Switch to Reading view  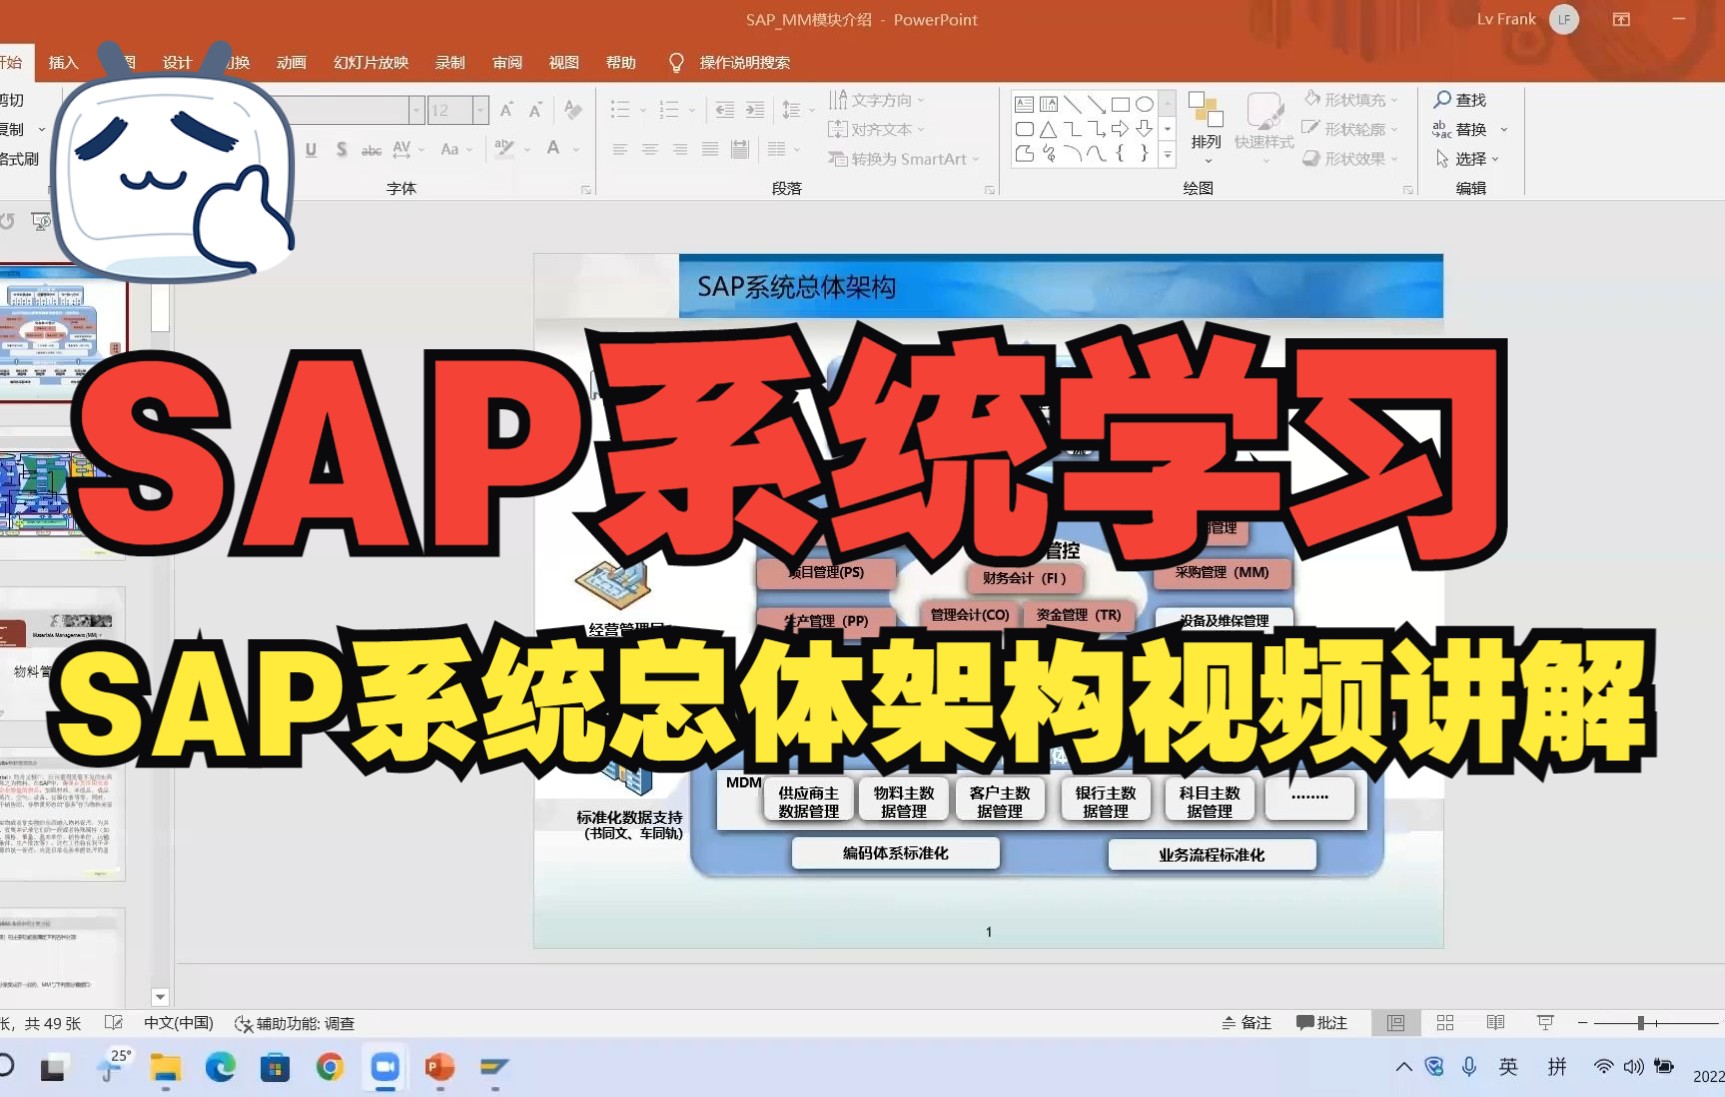1495,1023
